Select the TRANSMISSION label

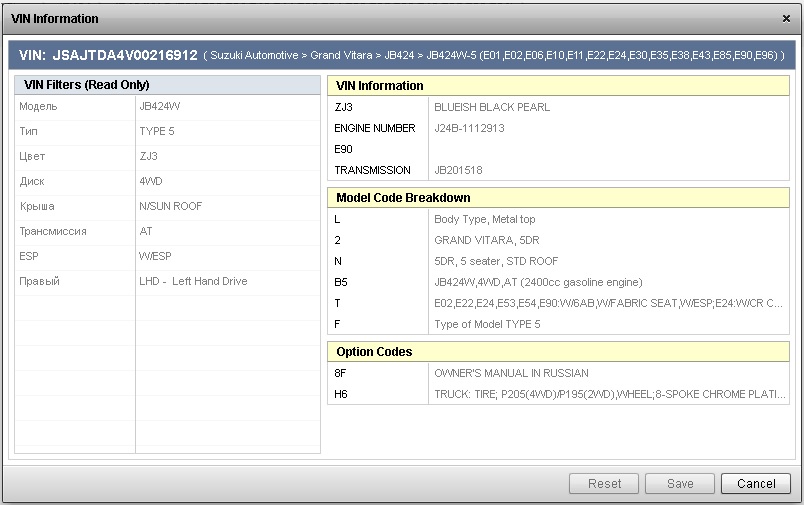(x=372, y=170)
